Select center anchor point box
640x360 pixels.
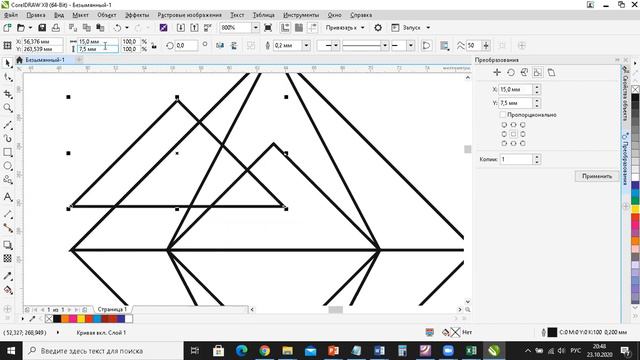coord(513,134)
